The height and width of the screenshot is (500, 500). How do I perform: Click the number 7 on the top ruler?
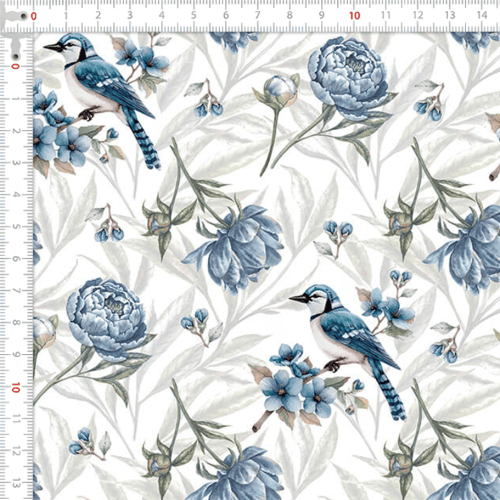[258, 15]
